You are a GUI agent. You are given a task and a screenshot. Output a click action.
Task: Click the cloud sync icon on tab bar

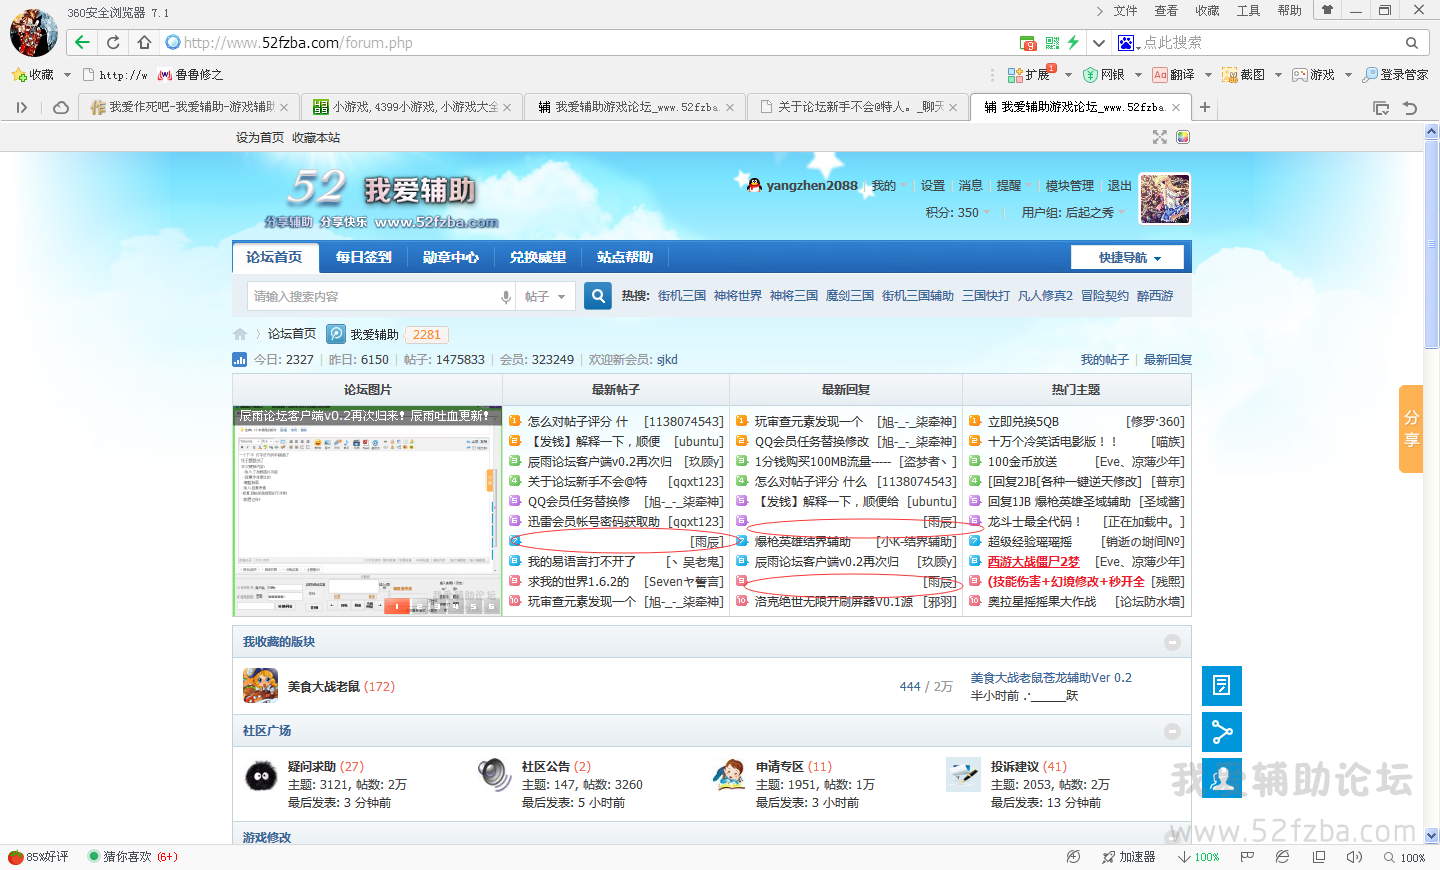(x=61, y=107)
